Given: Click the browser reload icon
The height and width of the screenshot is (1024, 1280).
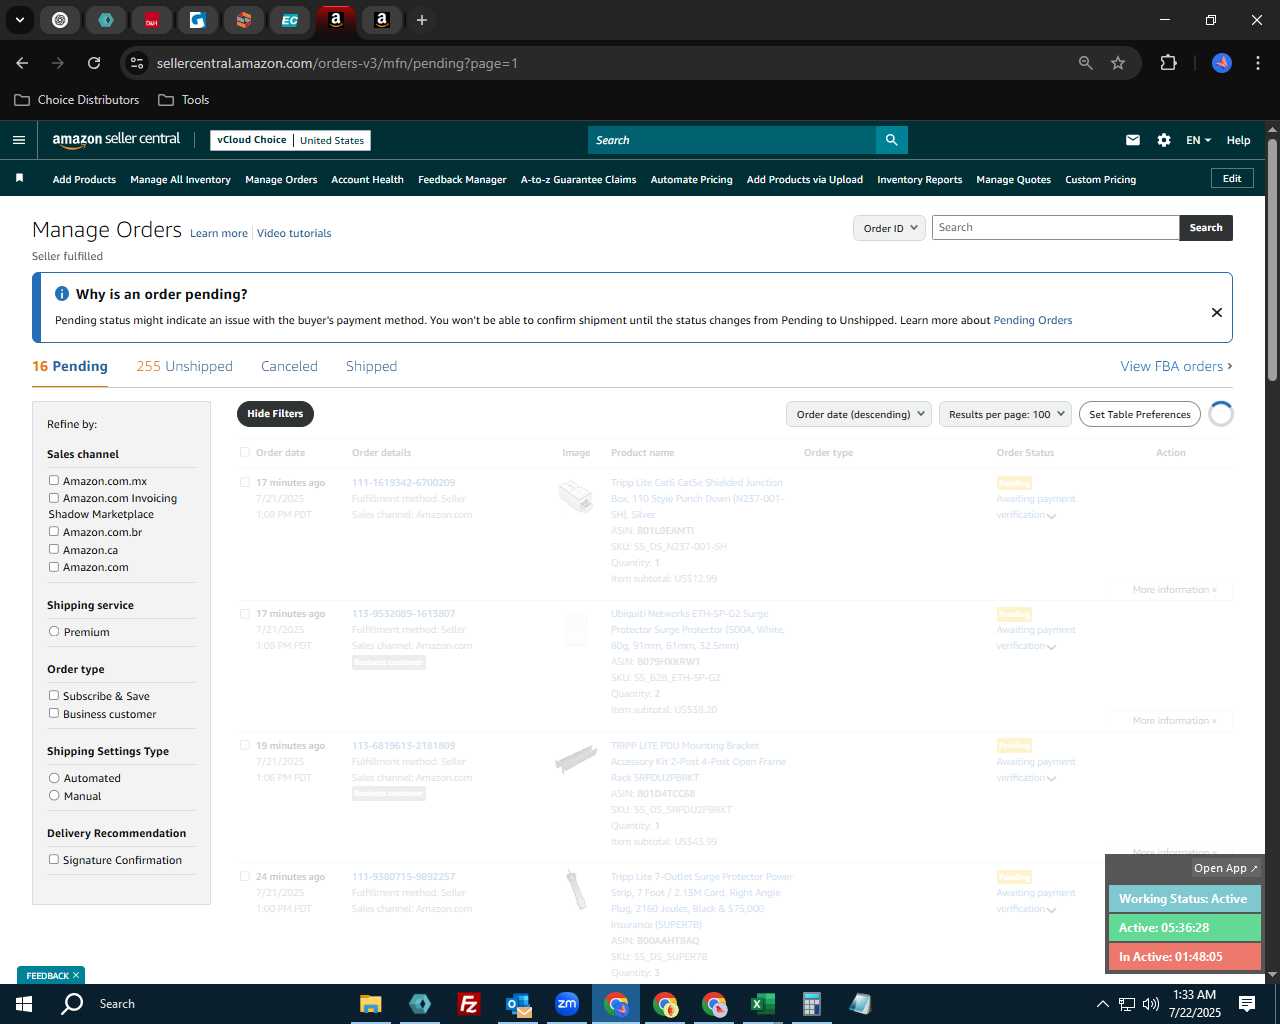Looking at the screenshot, I should [94, 63].
